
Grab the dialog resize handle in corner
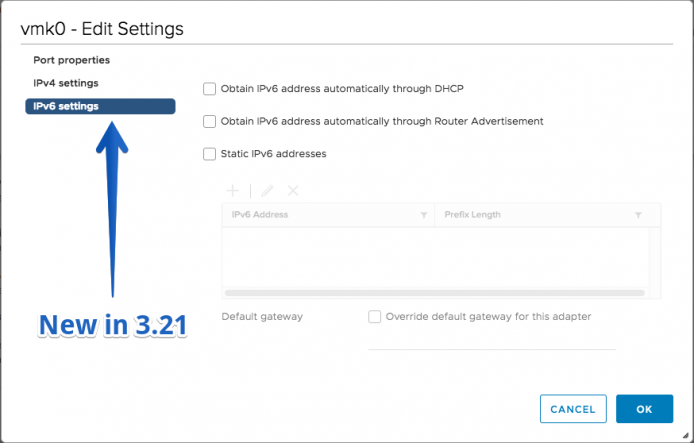click(x=685, y=435)
